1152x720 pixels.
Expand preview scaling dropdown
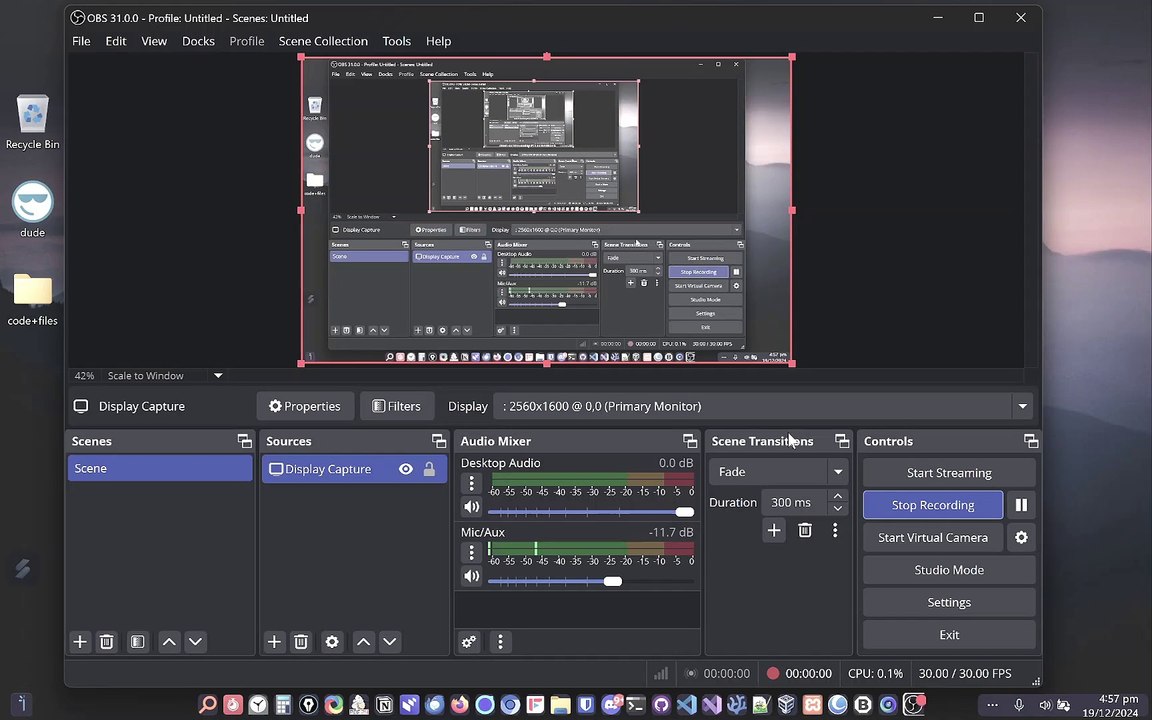coord(218,375)
